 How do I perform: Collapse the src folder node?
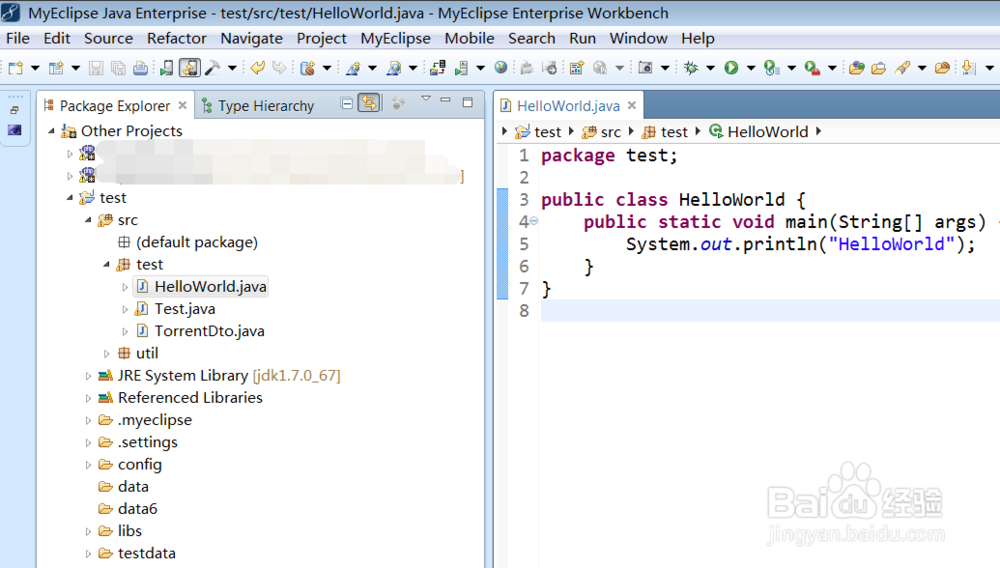tap(88, 220)
